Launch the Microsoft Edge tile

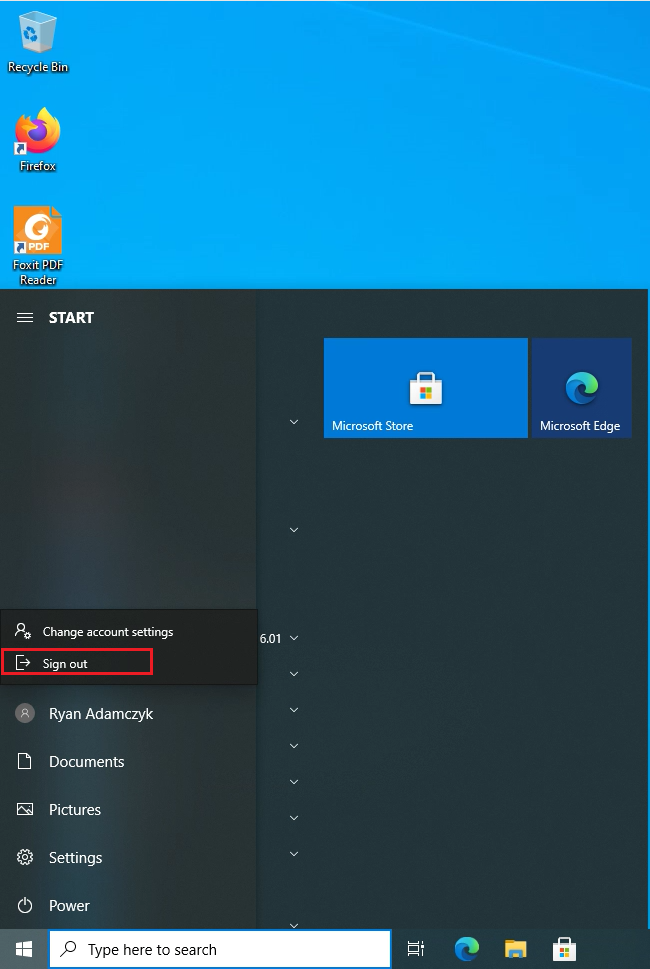tap(581, 387)
